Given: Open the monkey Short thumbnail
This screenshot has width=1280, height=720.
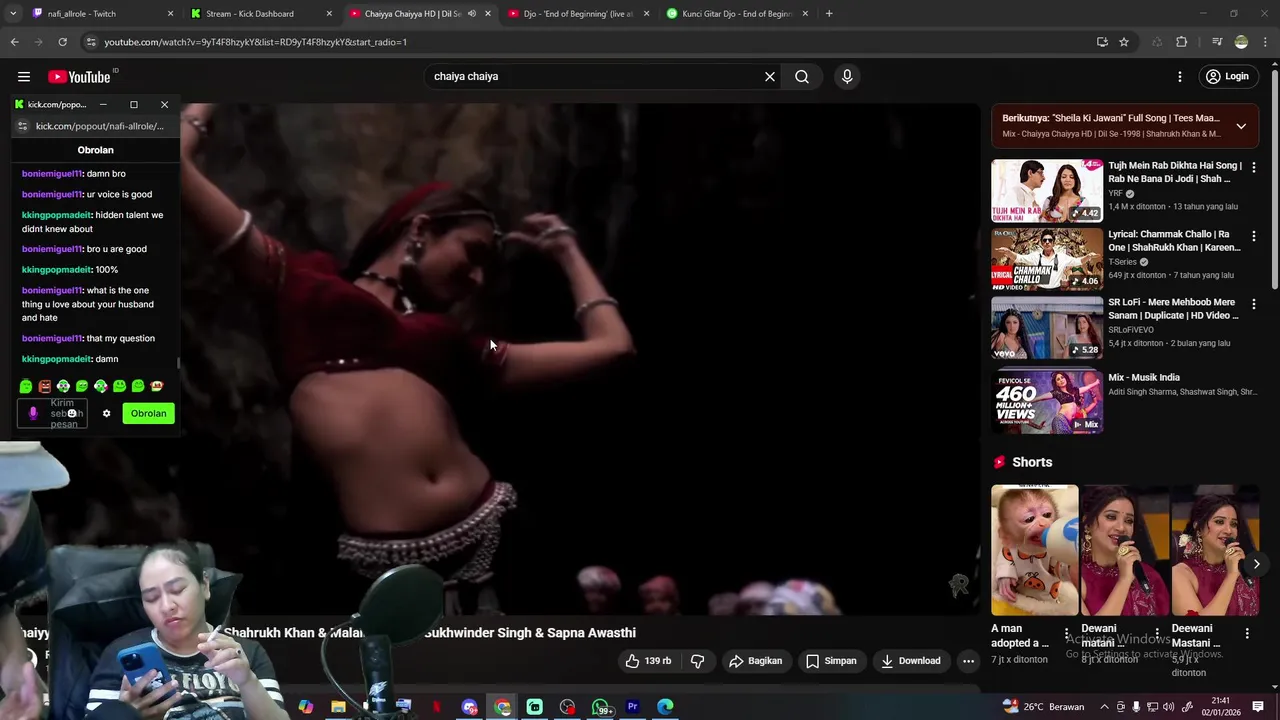Looking at the screenshot, I should 1034,550.
